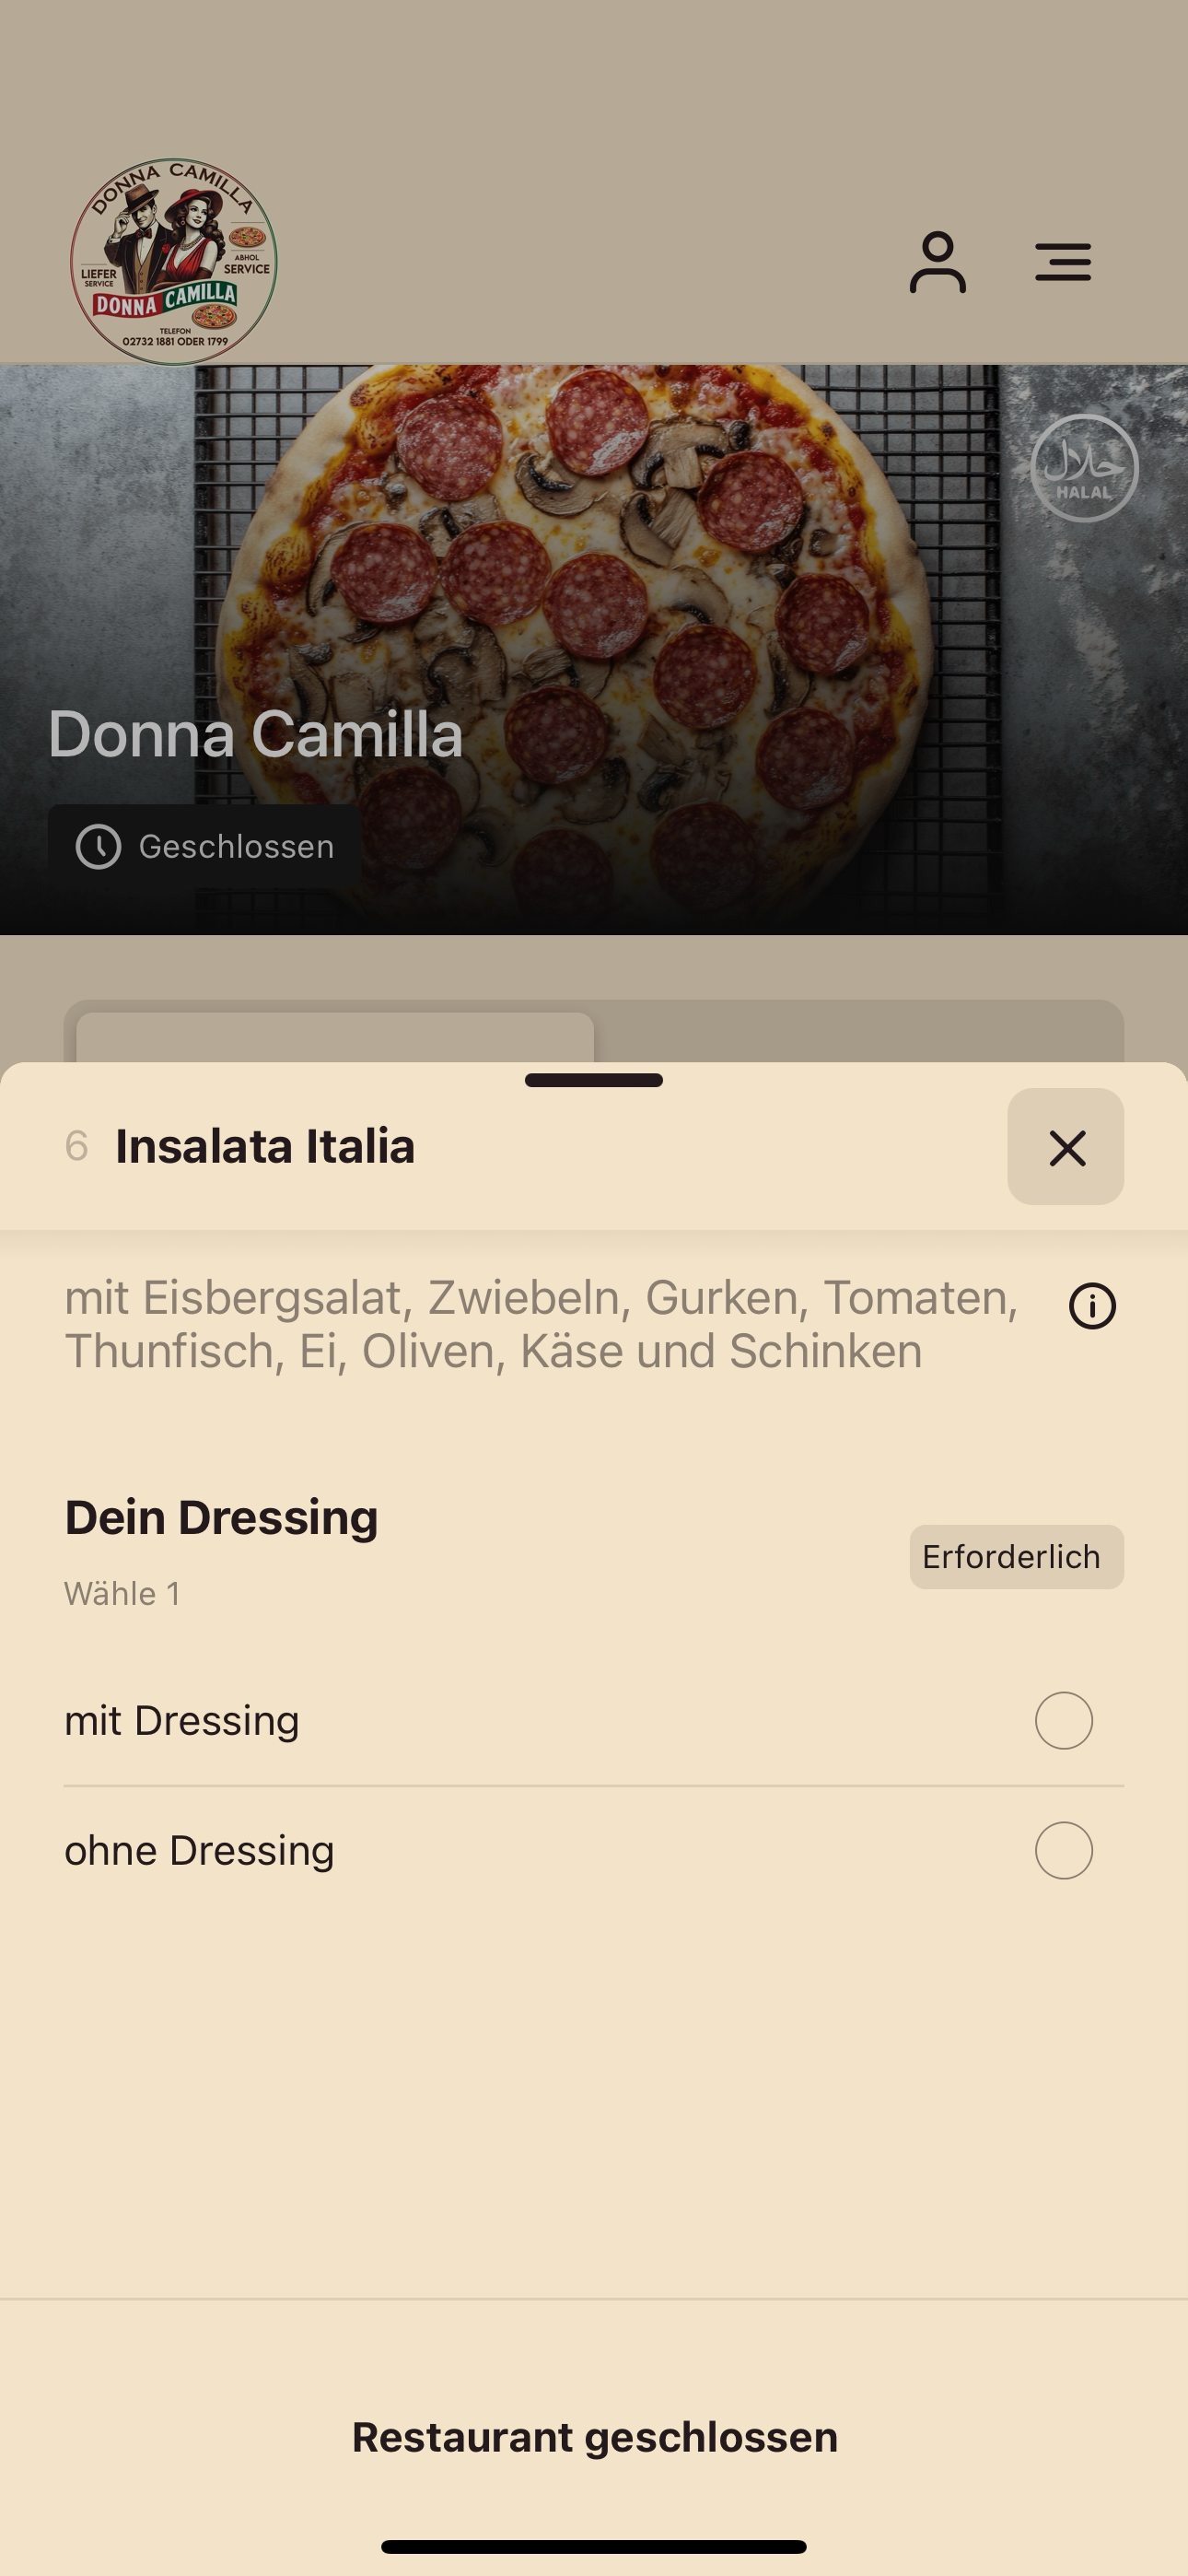Tap the clock icon beside Geschlossen
This screenshot has height=2576, width=1188.
(x=99, y=847)
